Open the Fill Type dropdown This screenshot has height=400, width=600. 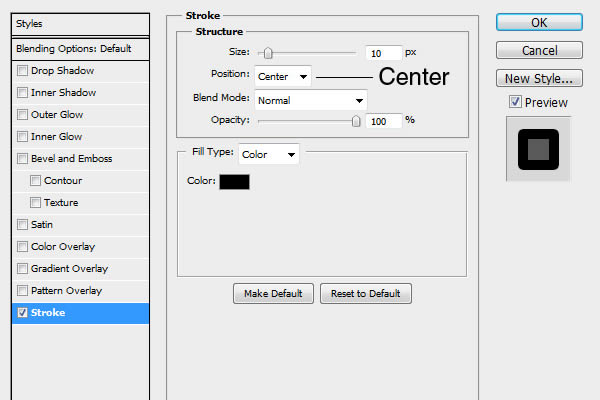[269, 154]
